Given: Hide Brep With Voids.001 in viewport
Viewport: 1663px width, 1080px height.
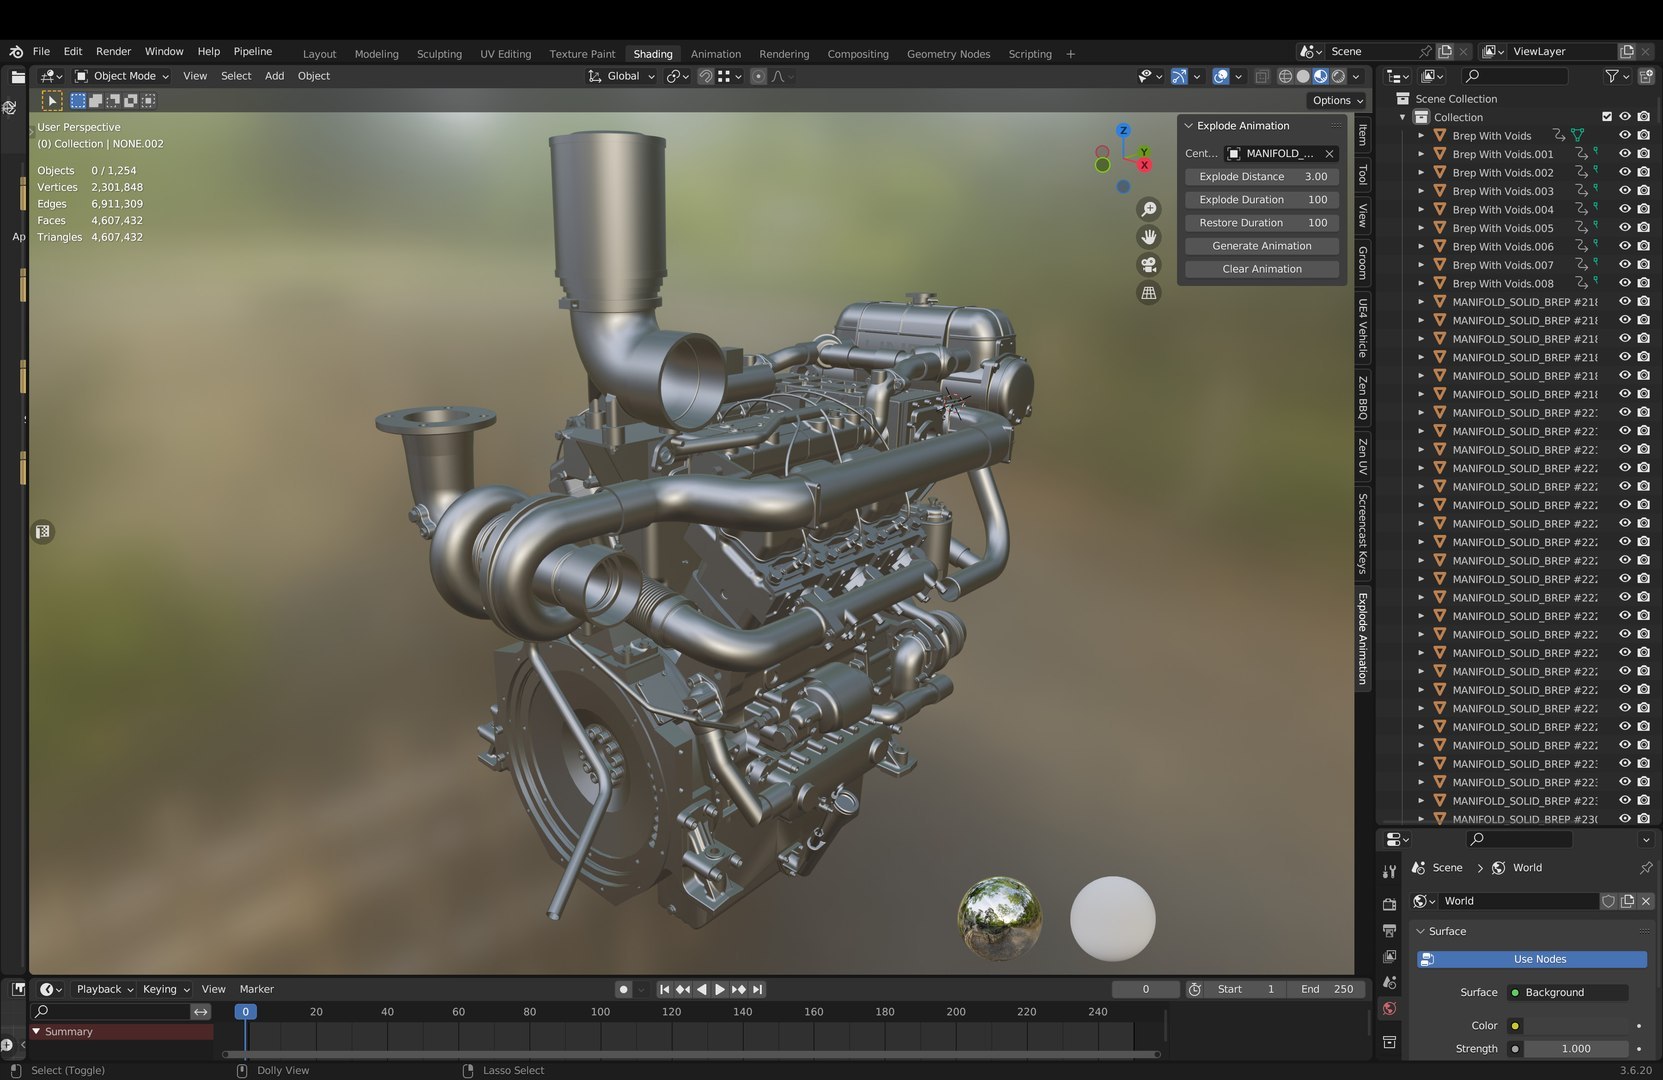Looking at the screenshot, I should 1625,154.
